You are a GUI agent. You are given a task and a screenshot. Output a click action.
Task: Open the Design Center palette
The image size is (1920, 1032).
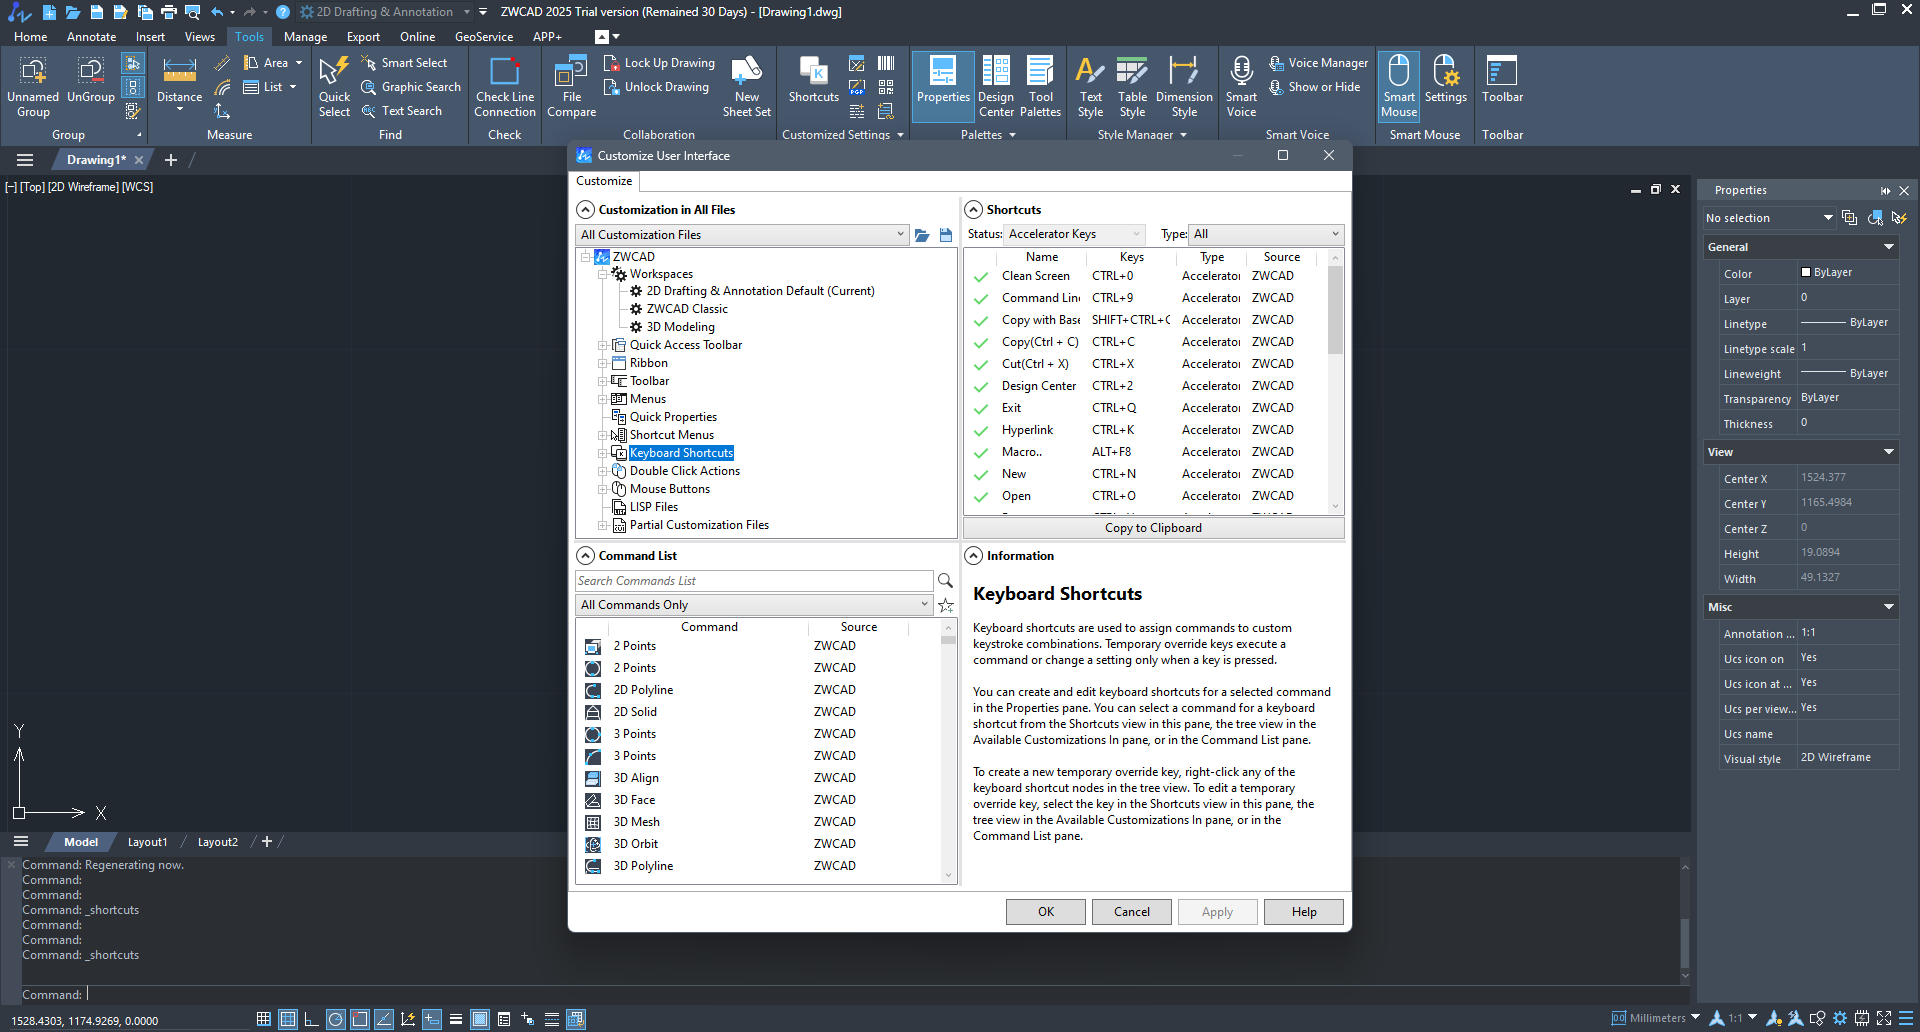coord(996,87)
